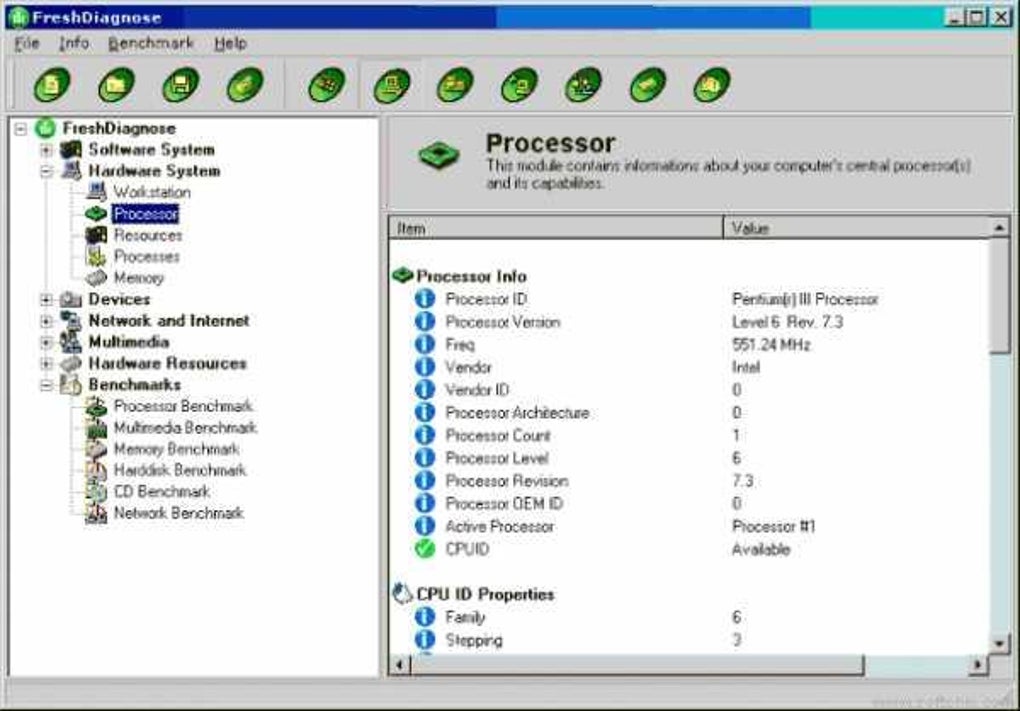This screenshot has height=711, width=1020.
Task: Click the vertical scrollbar down arrow
Action: [x=999, y=644]
